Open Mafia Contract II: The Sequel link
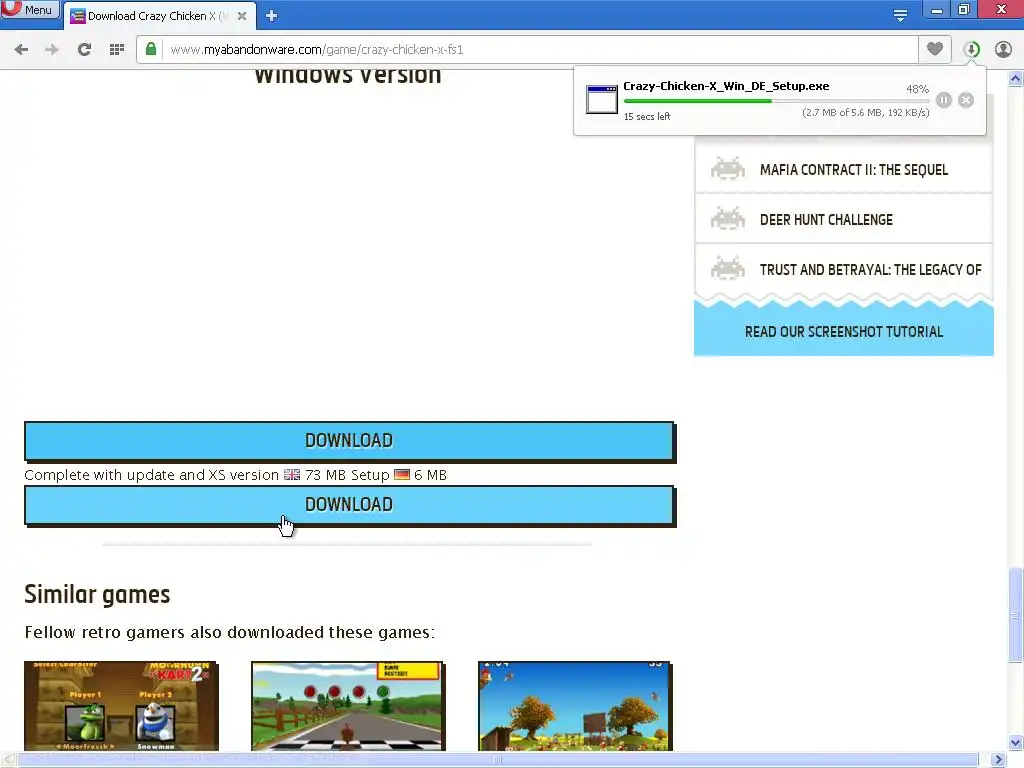This screenshot has height=768, width=1024. pos(854,170)
